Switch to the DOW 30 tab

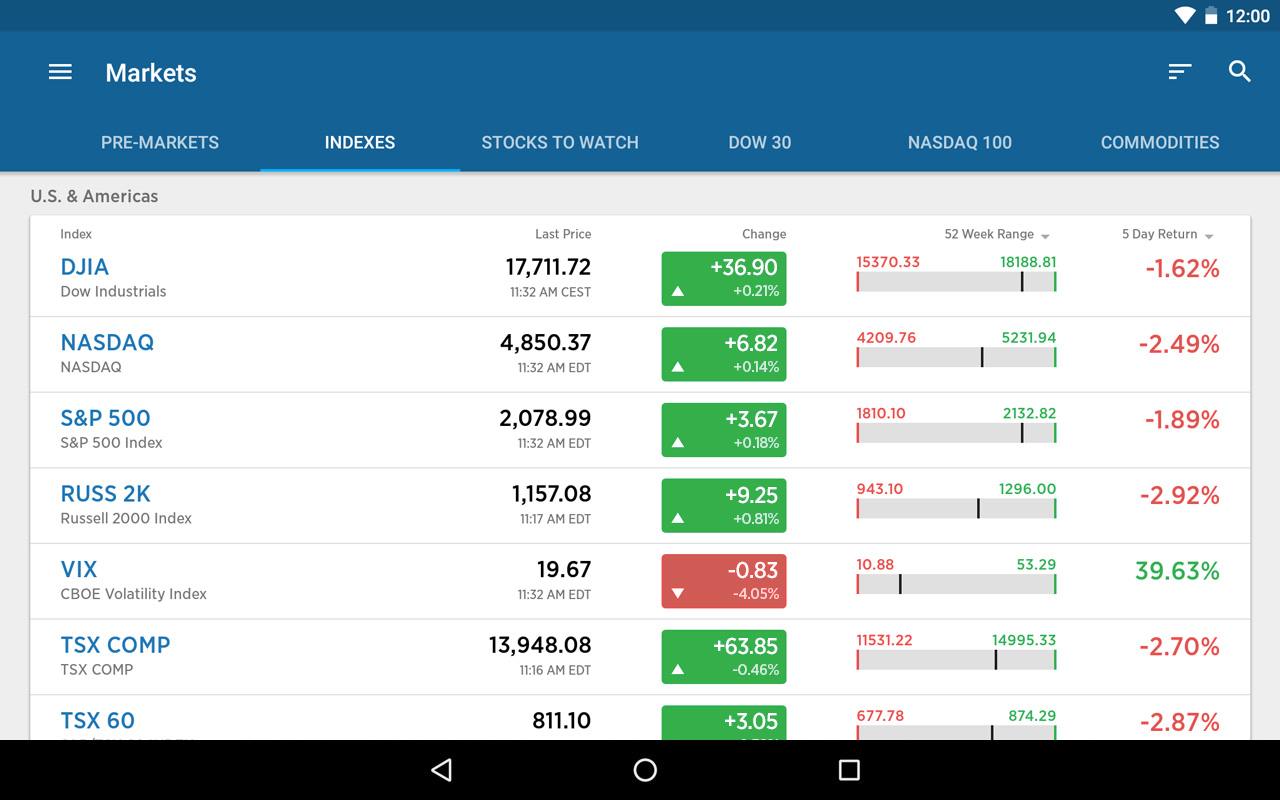click(x=760, y=142)
